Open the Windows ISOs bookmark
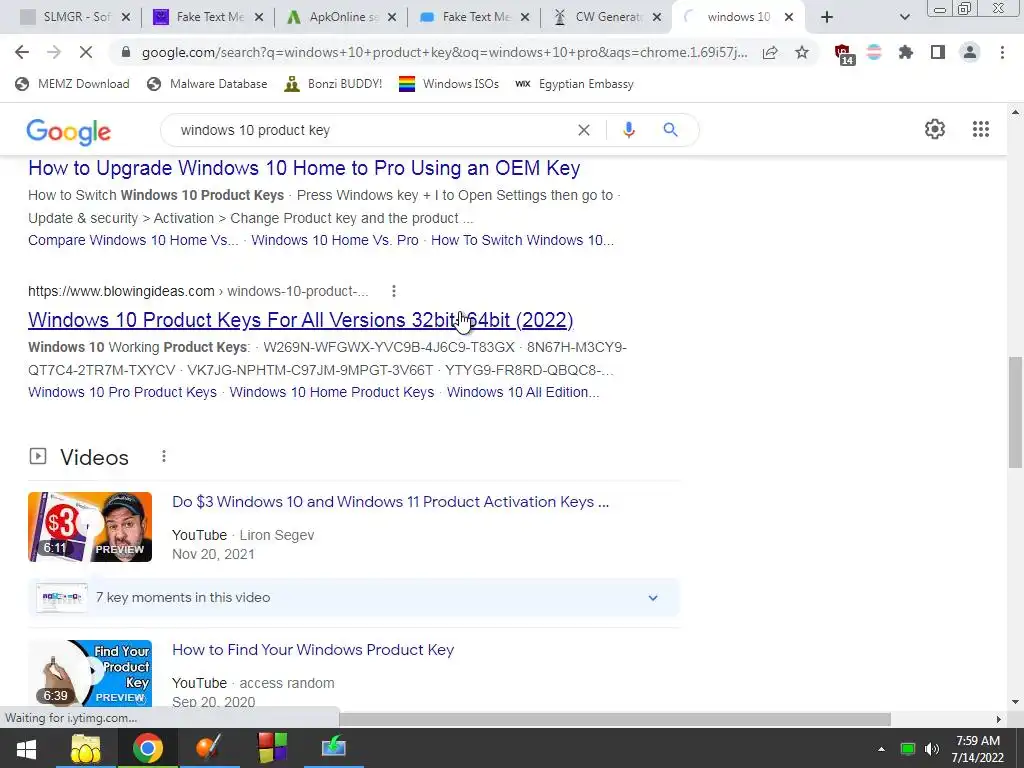This screenshot has height=768, width=1024. [x=449, y=84]
